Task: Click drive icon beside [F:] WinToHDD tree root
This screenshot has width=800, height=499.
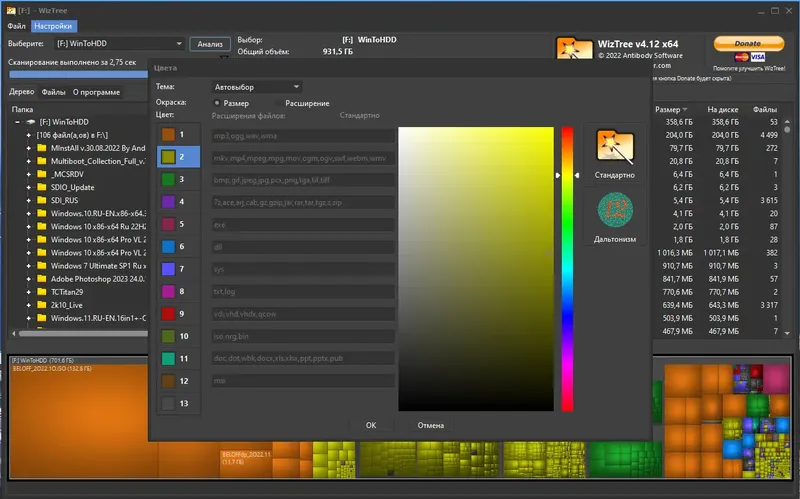Action: click(x=31, y=122)
